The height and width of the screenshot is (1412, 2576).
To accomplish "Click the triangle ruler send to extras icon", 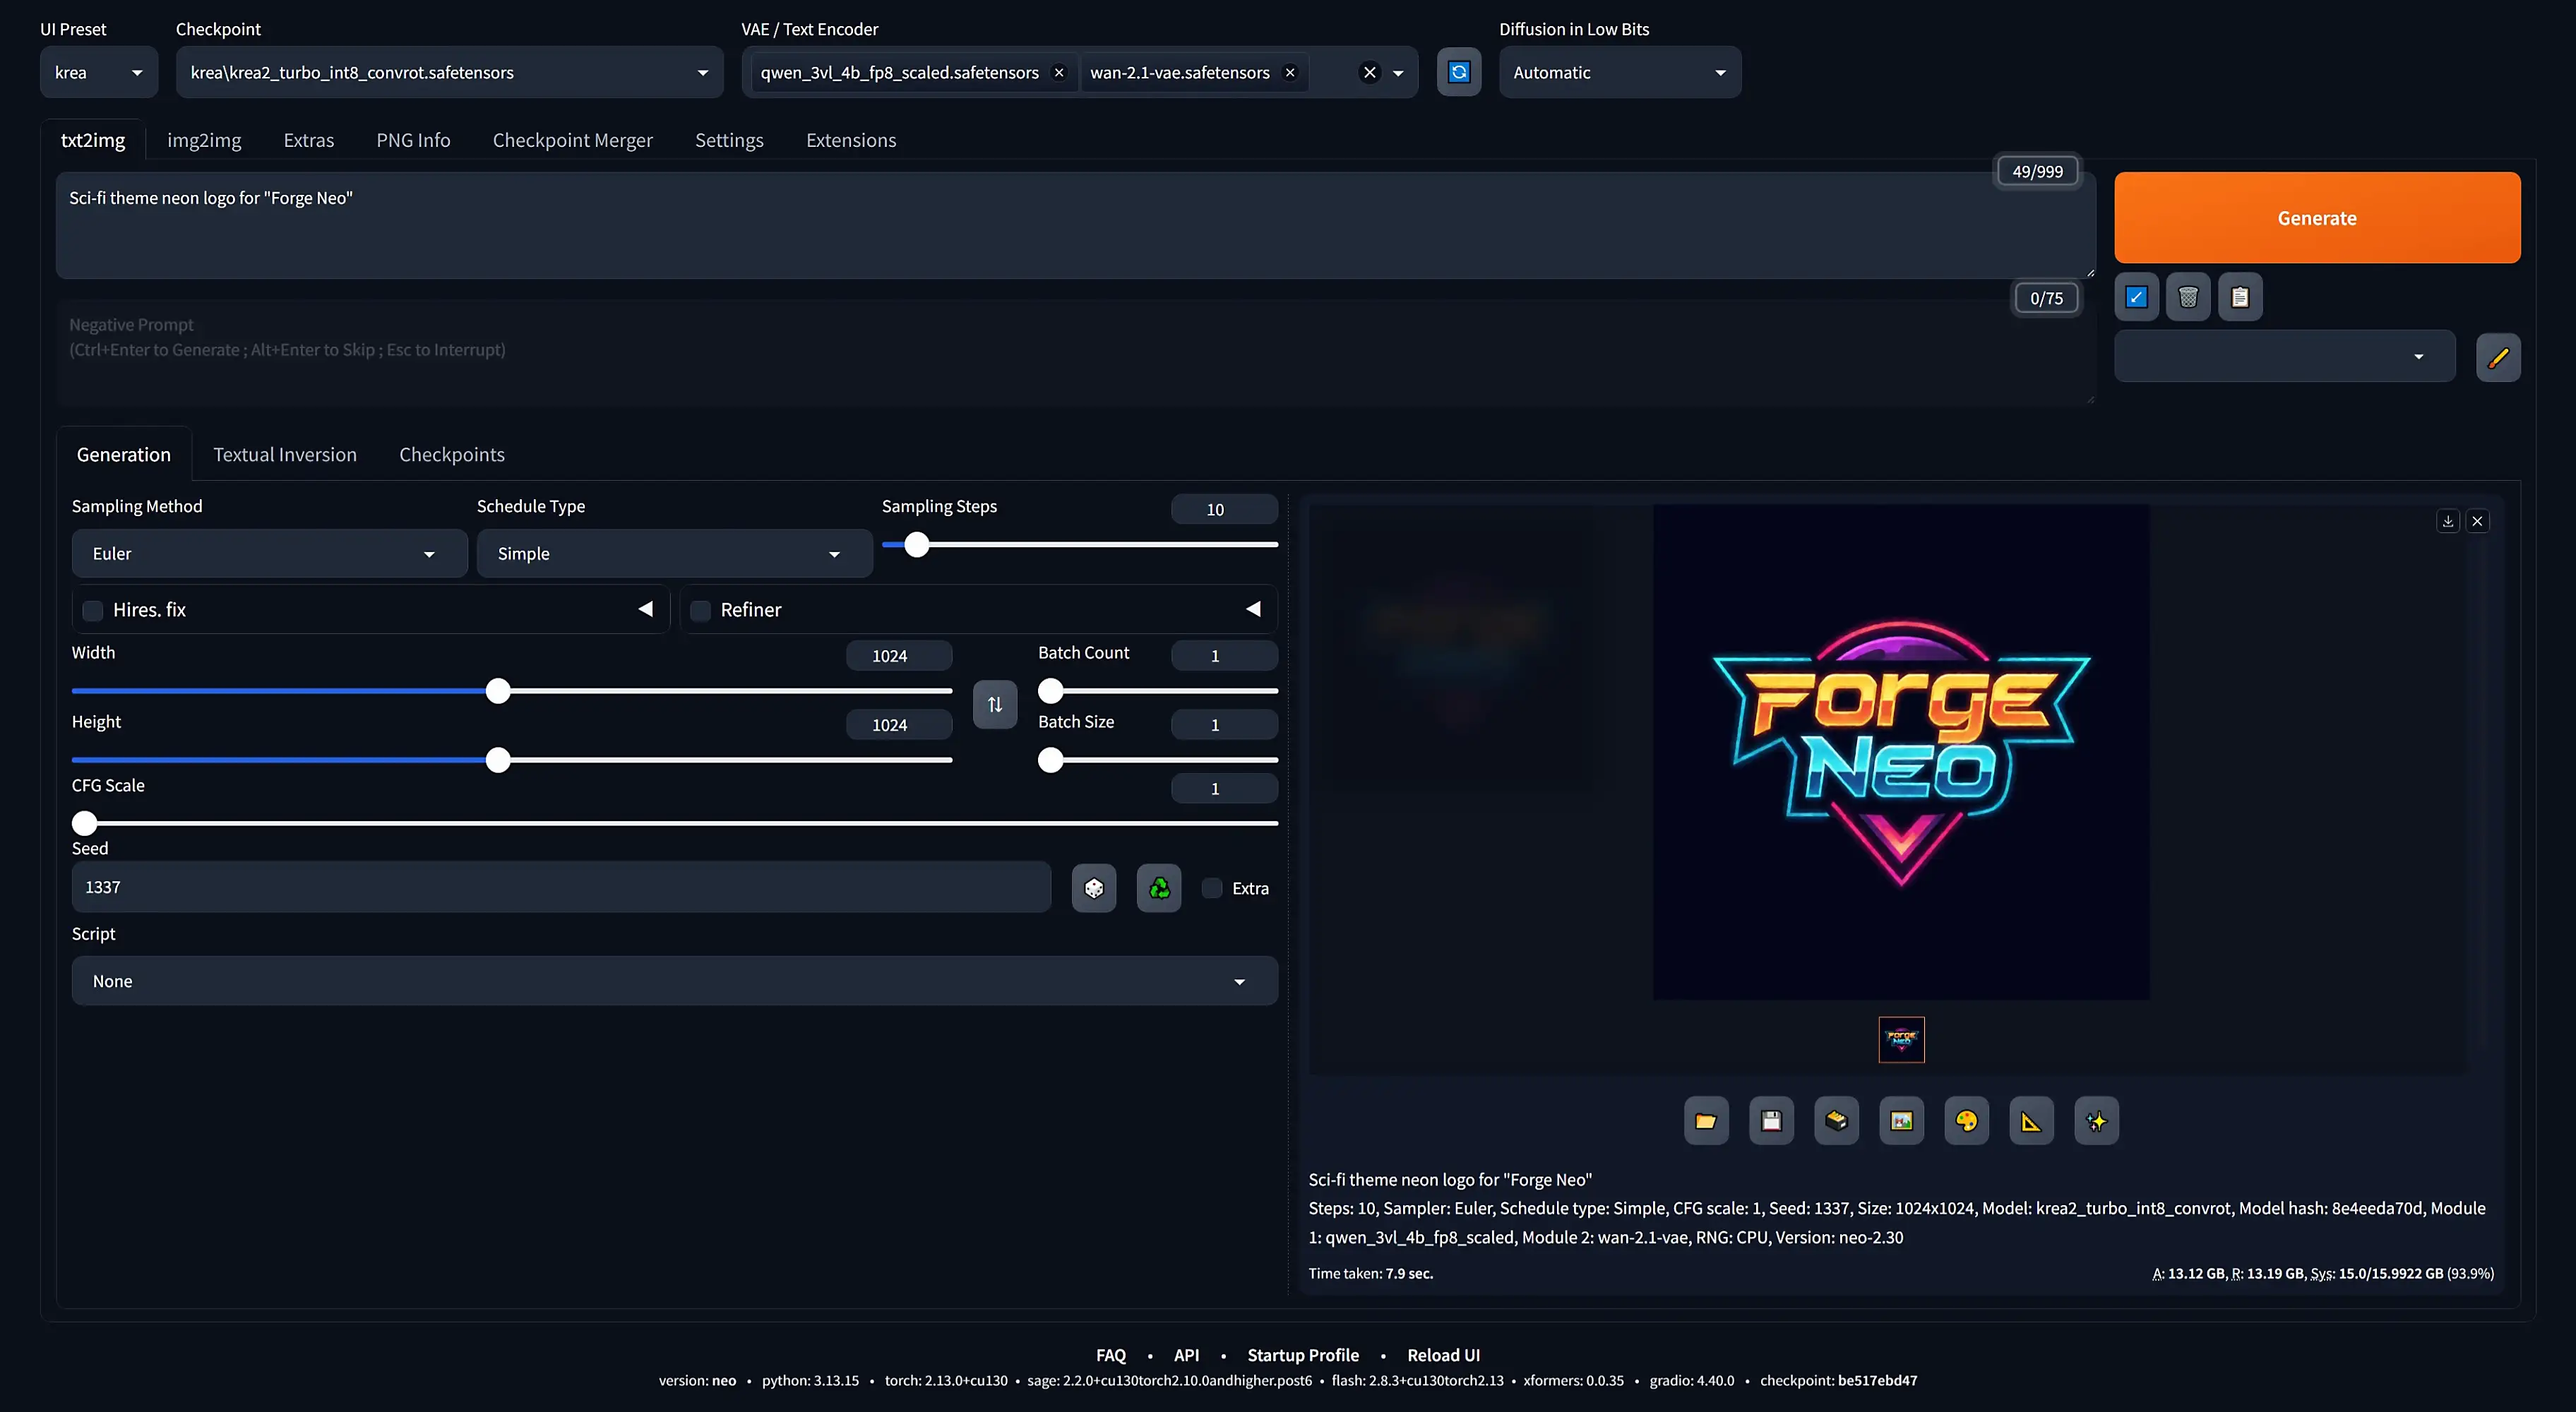I will [2031, 1121].
